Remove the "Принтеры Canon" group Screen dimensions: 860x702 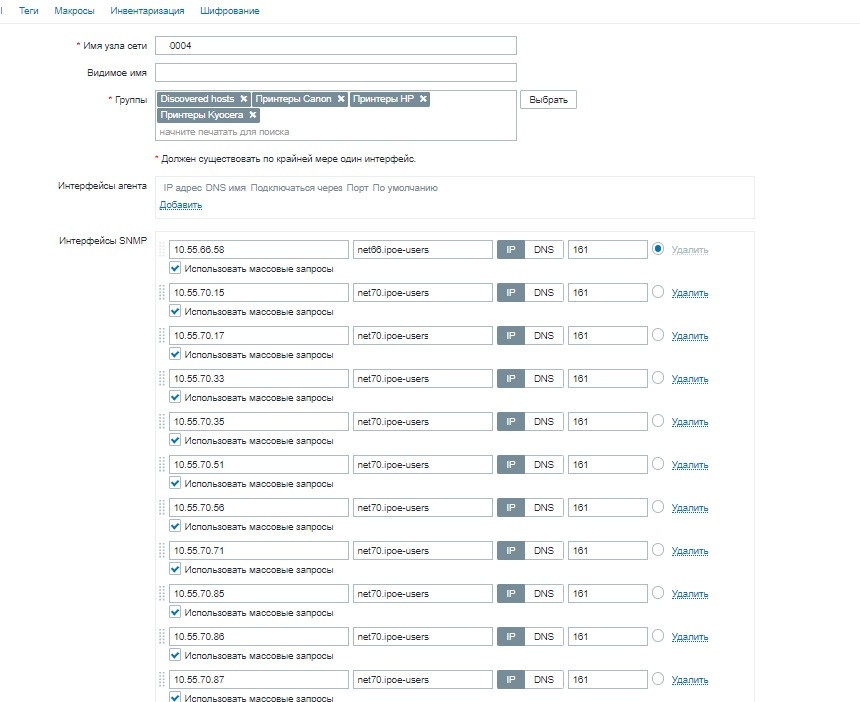(340, 99)
